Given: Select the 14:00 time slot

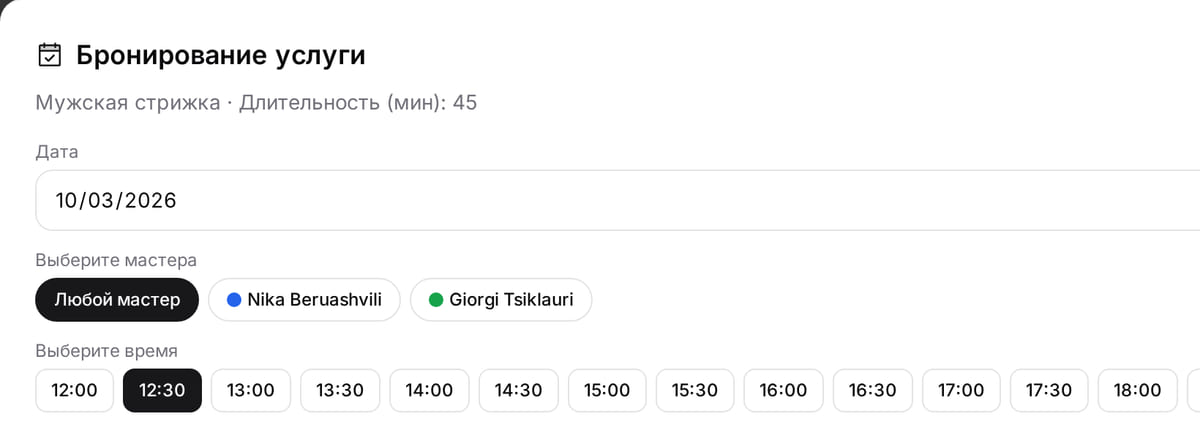Looking at the screenshot, I should pos(429,390).
